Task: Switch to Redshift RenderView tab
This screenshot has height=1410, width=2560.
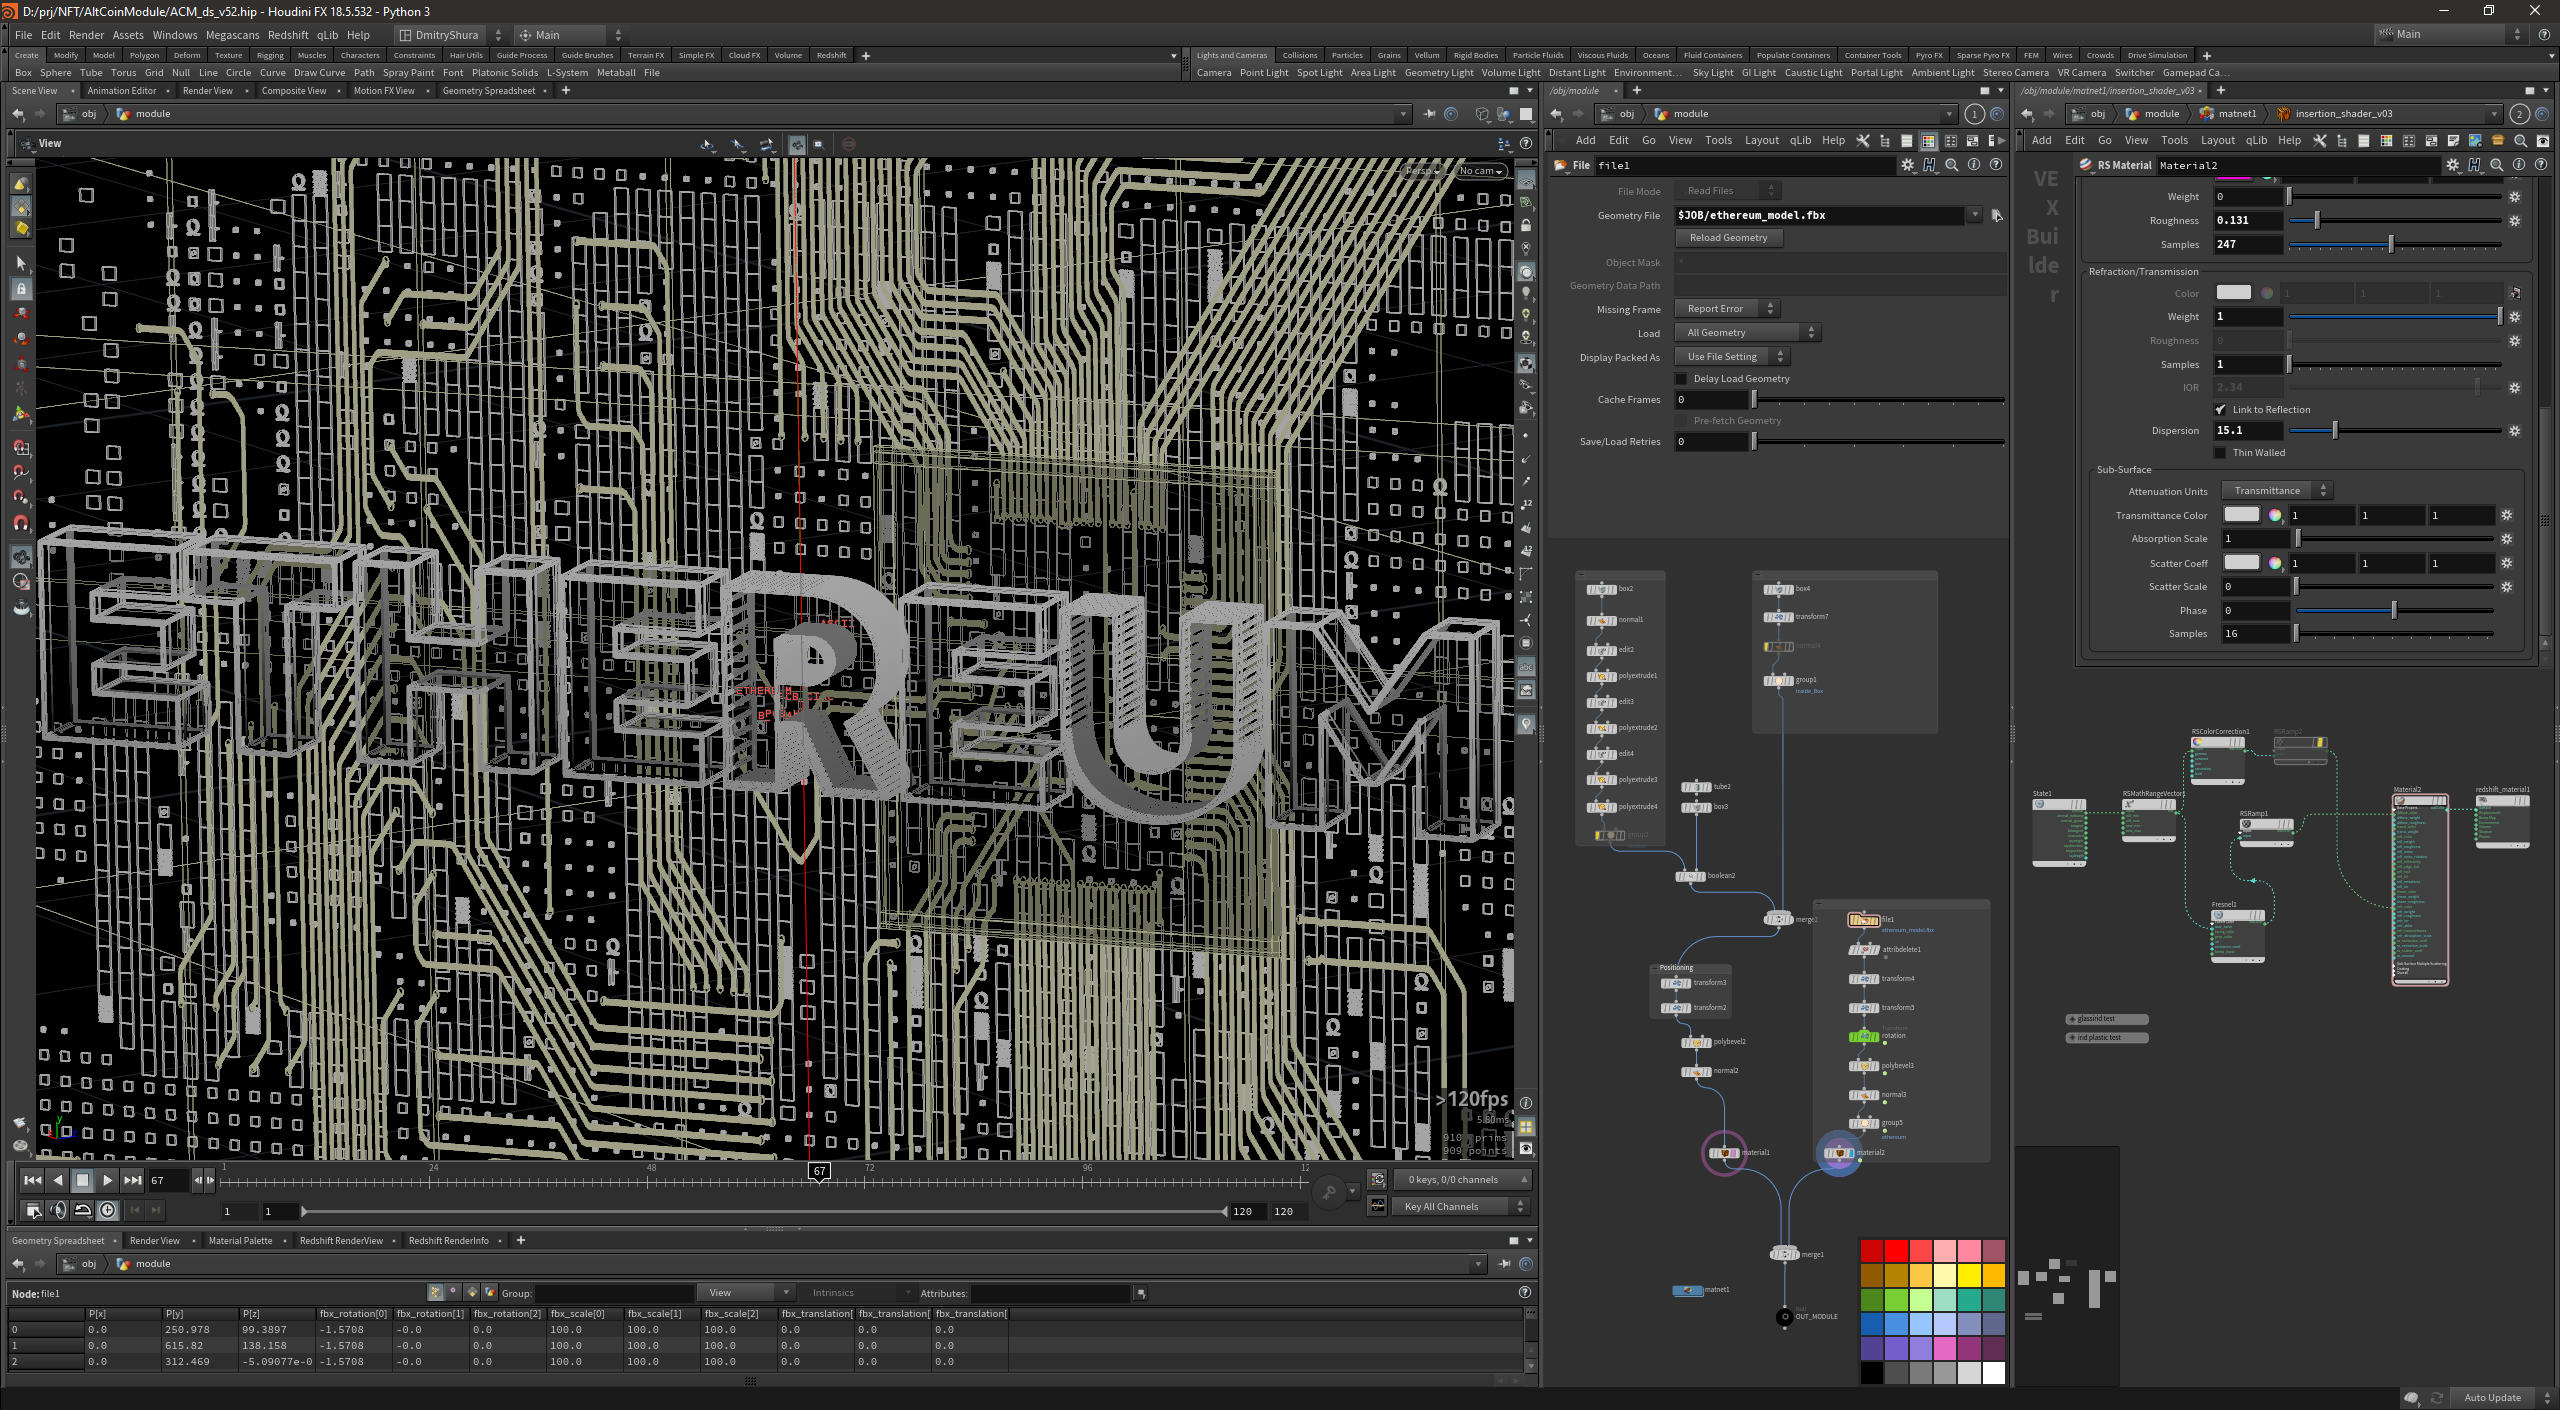Action: [341, 1241]
